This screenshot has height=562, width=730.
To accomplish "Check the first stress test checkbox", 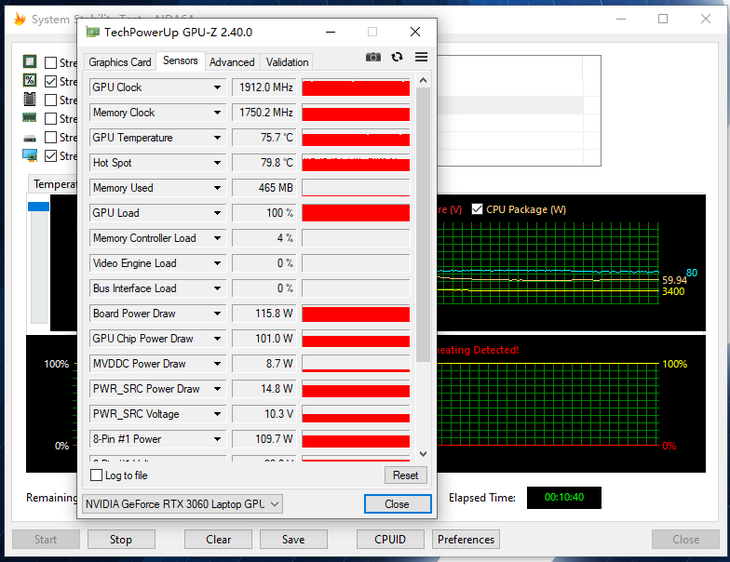I will tap(51, 63).
